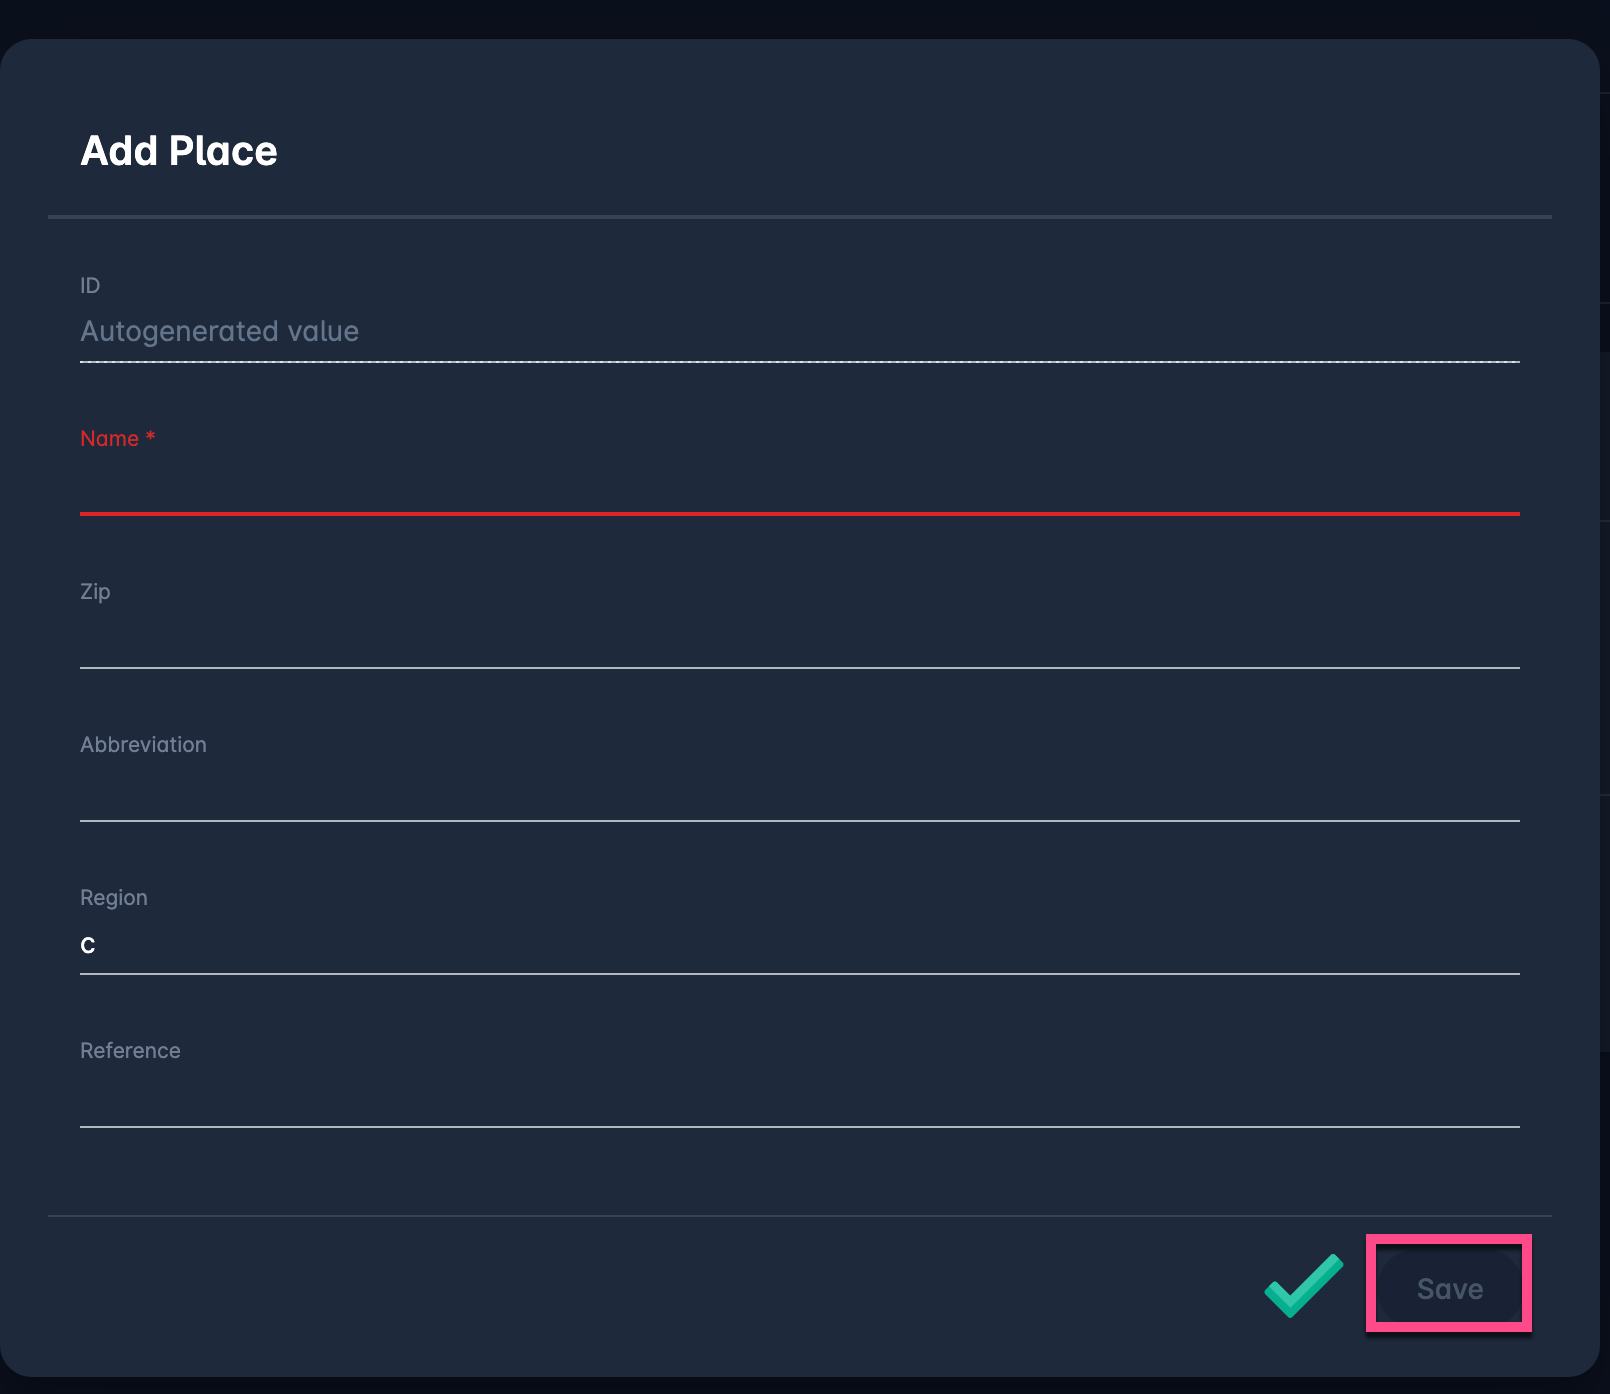Click the red Name label

[109, 439]
